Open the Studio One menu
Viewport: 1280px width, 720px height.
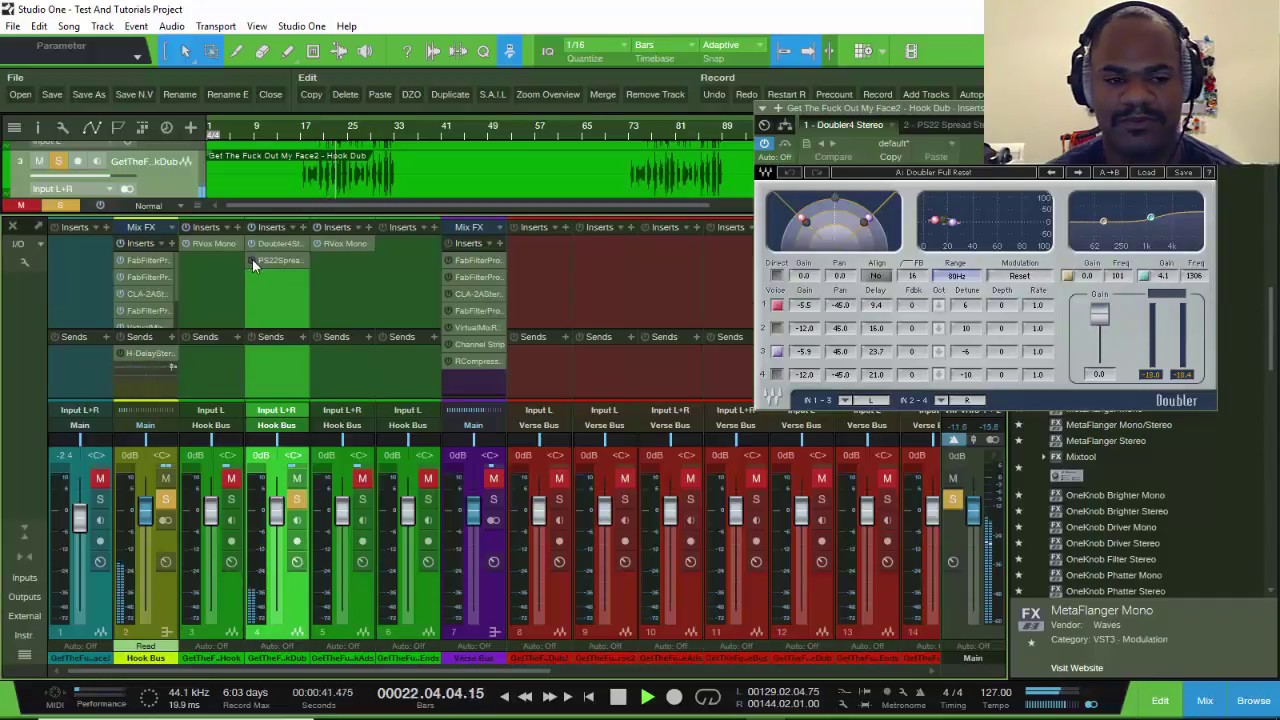[x=301, y=26]
